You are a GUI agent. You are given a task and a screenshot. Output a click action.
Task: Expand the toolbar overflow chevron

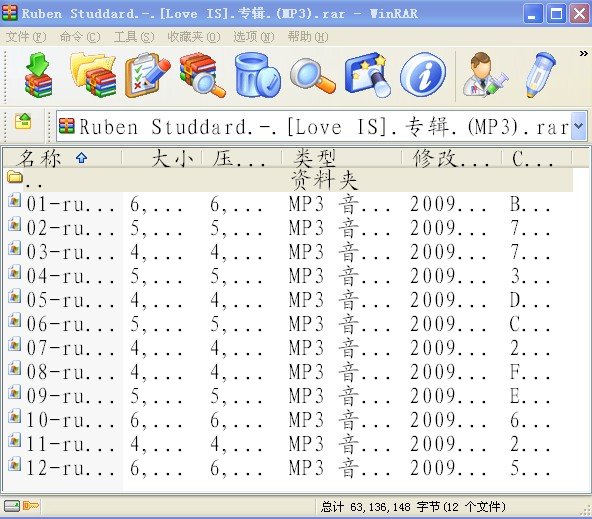(x=583, y=54)
